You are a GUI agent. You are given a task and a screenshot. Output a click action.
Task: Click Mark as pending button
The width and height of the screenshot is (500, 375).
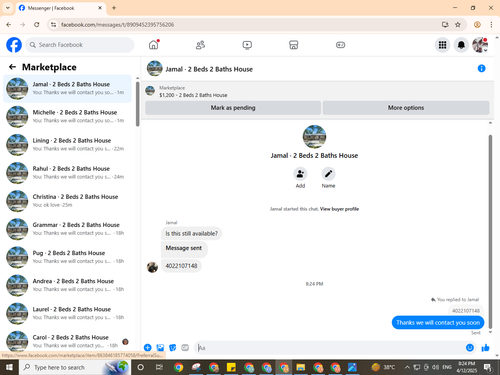click(233, 108)
